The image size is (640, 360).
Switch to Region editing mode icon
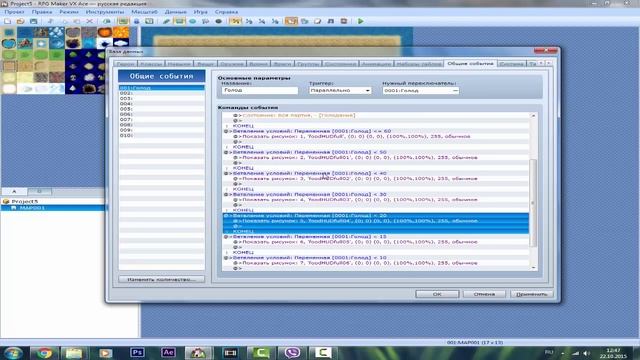click(x=149, y=21)
